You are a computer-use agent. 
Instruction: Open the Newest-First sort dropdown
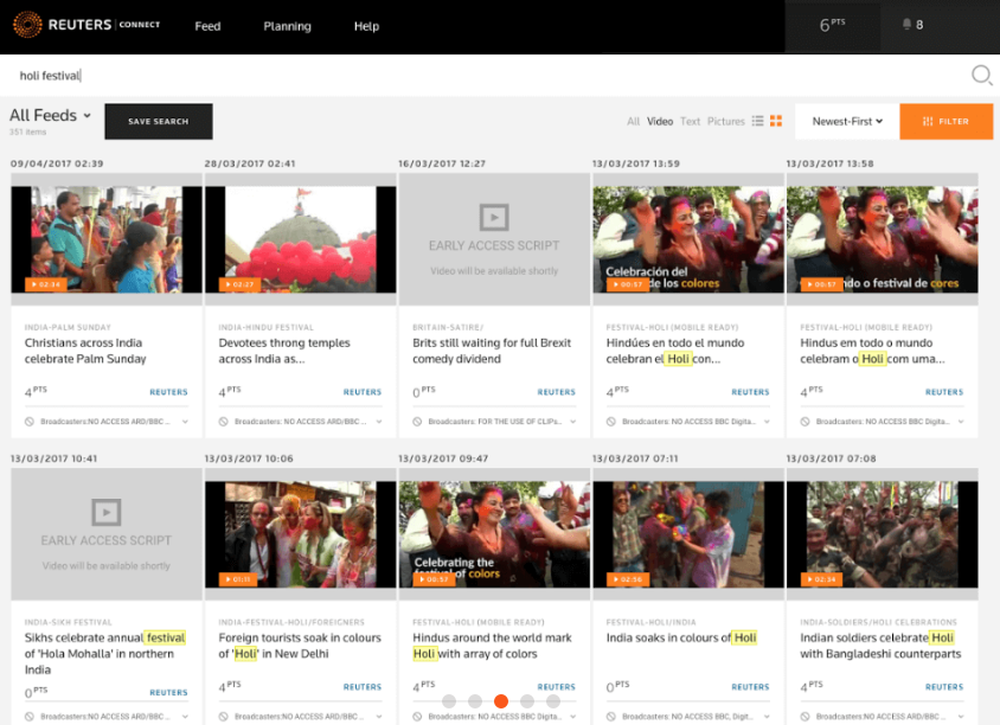[x=847, y=121]
